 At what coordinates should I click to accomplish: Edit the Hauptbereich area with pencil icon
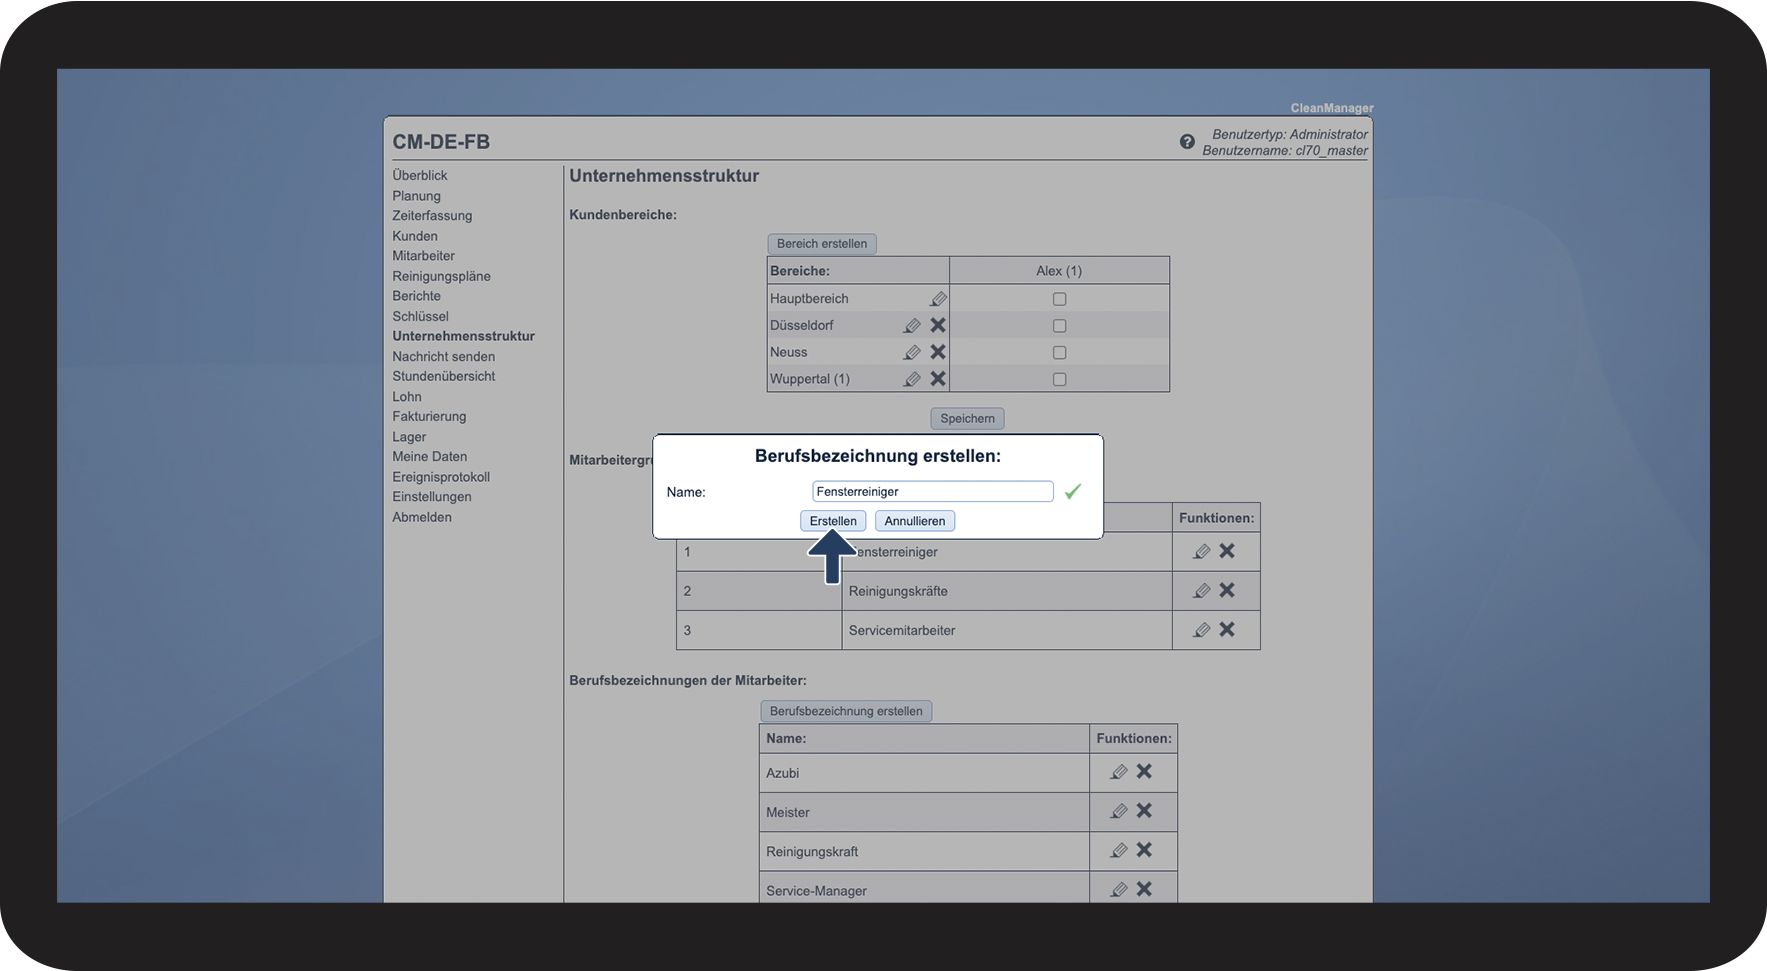coord(937,299)
